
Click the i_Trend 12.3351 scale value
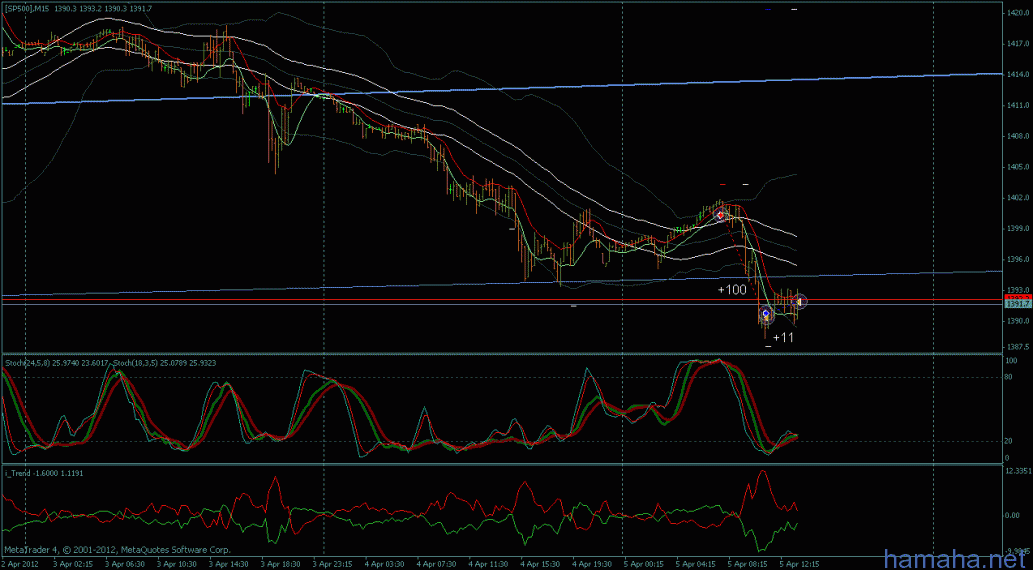[1018, 470]
